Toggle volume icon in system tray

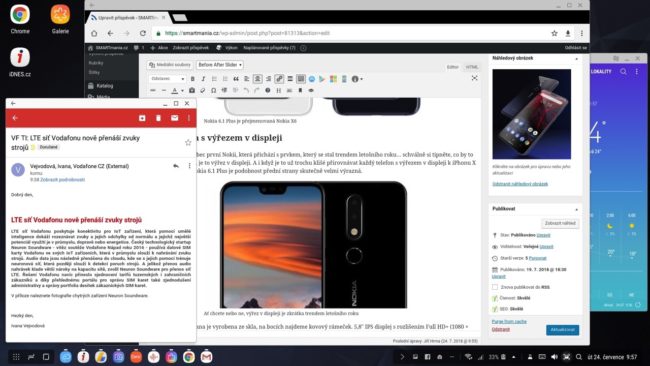coord(554,356)
